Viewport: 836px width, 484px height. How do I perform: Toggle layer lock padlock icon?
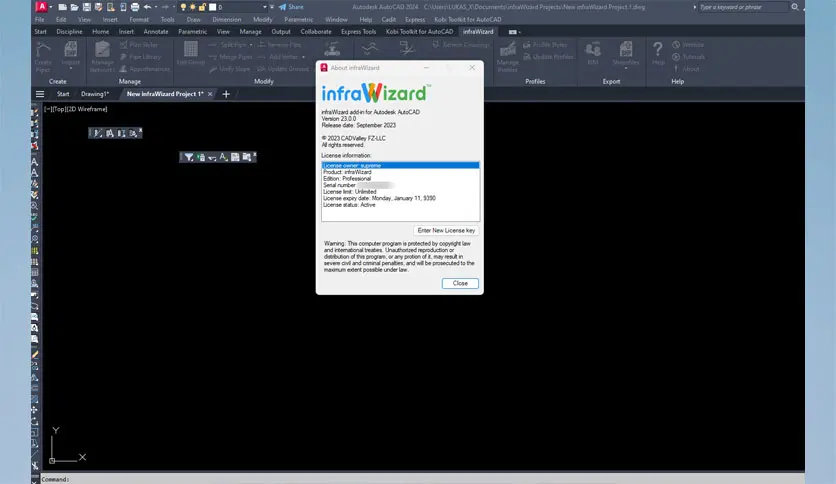(203, 7)
